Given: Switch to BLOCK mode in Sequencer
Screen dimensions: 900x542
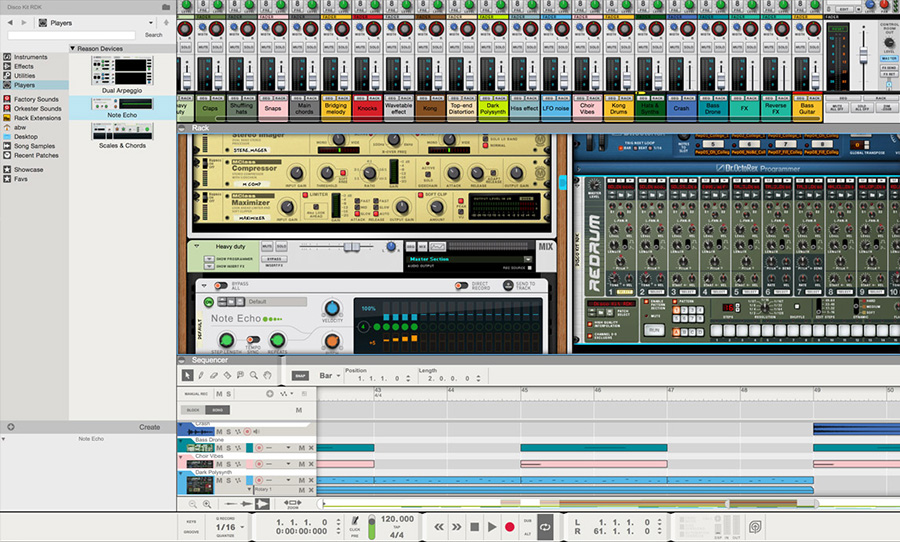Looking at the screenshot, I should pos(193,410).
